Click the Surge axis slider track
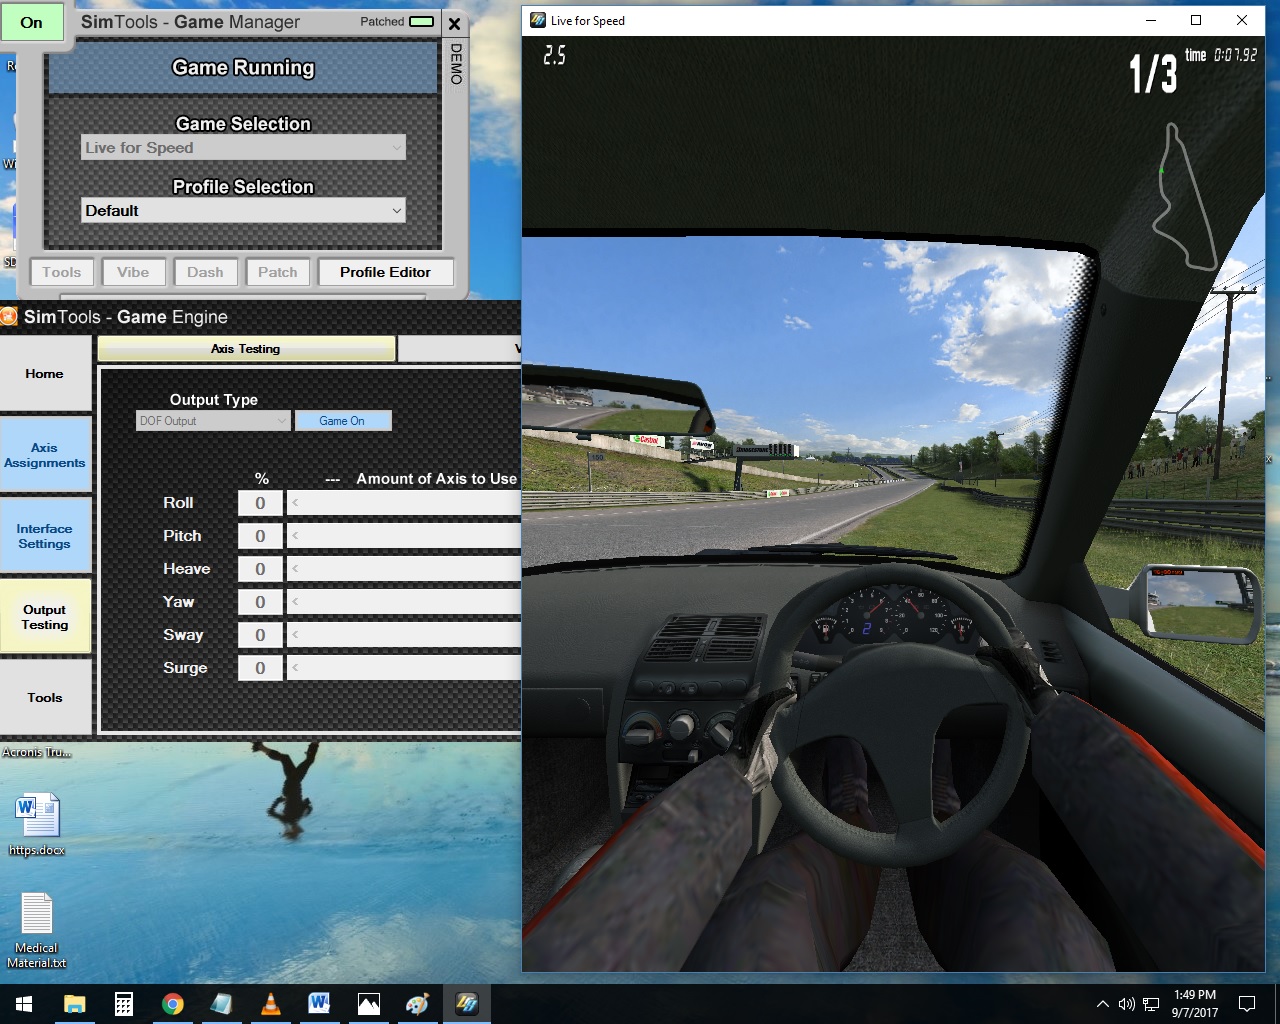Screen dimensions: 1280x1024 coord(404,669)
